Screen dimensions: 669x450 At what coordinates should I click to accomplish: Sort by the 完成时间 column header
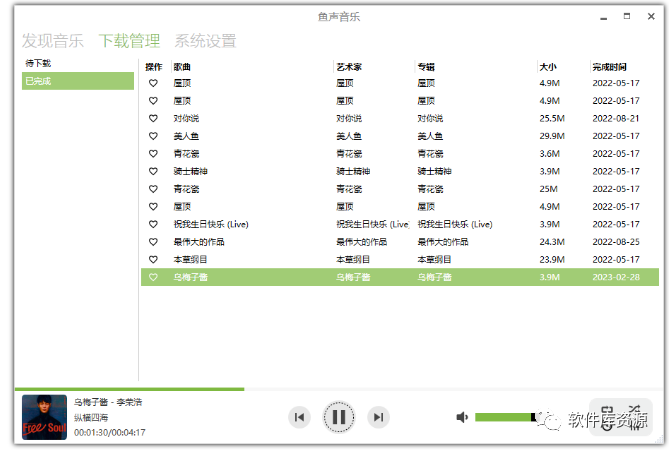609,67
